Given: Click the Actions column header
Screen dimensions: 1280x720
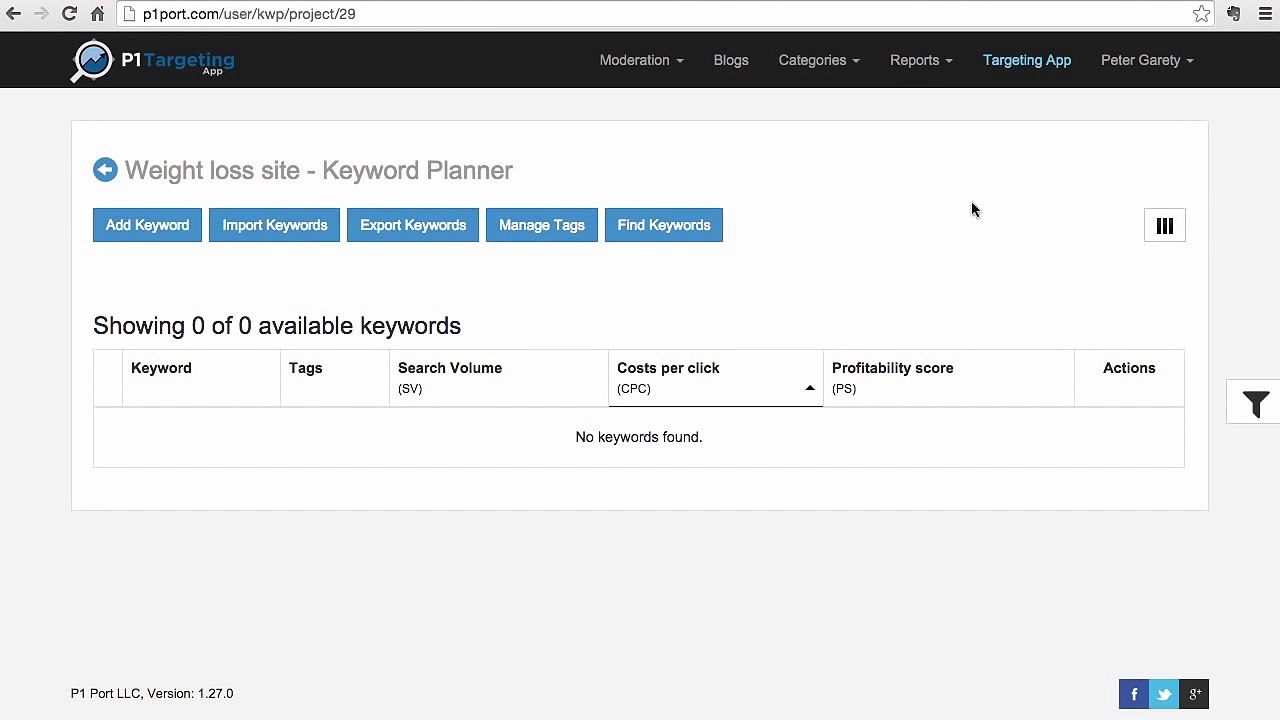Looking at the screenshot, I should 1129,378.
